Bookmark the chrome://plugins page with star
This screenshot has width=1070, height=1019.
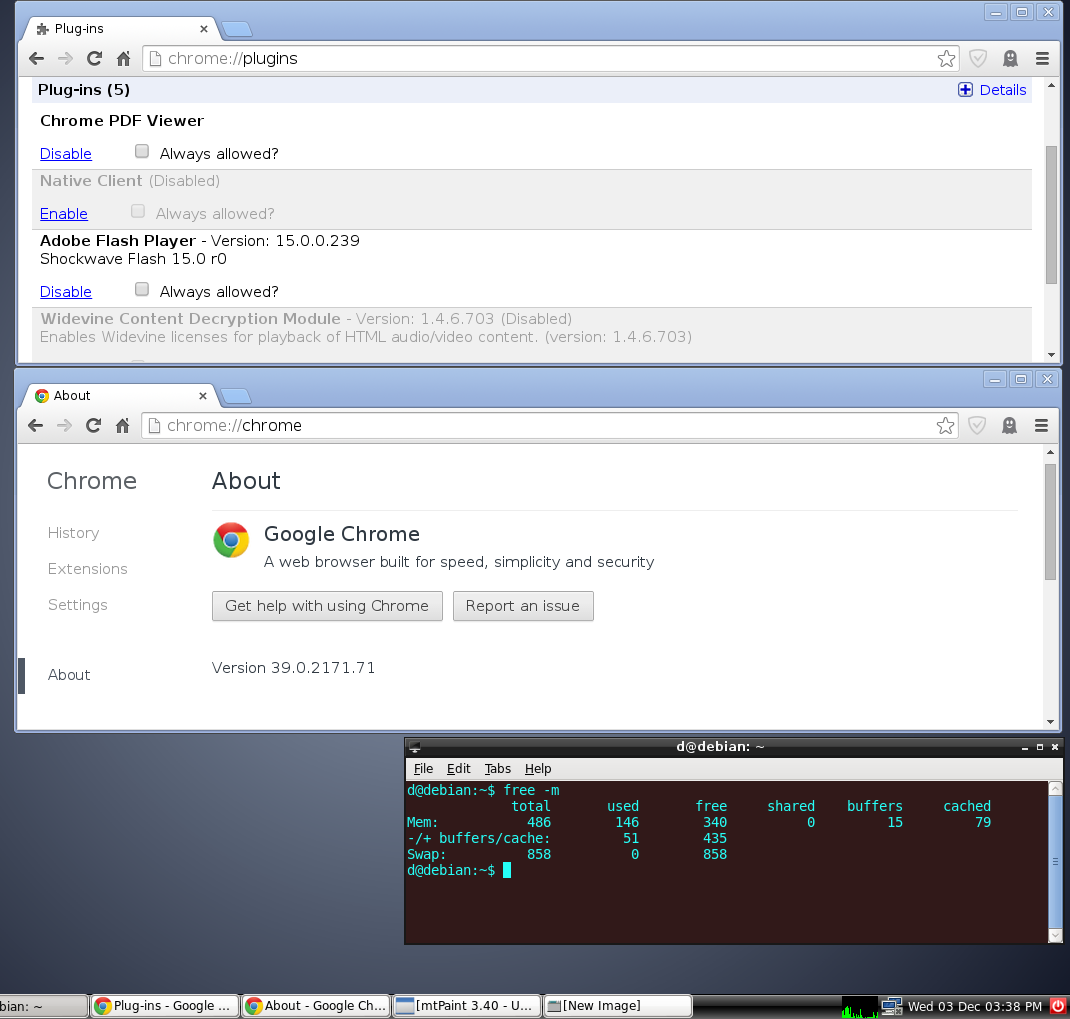tap(946, 59)
